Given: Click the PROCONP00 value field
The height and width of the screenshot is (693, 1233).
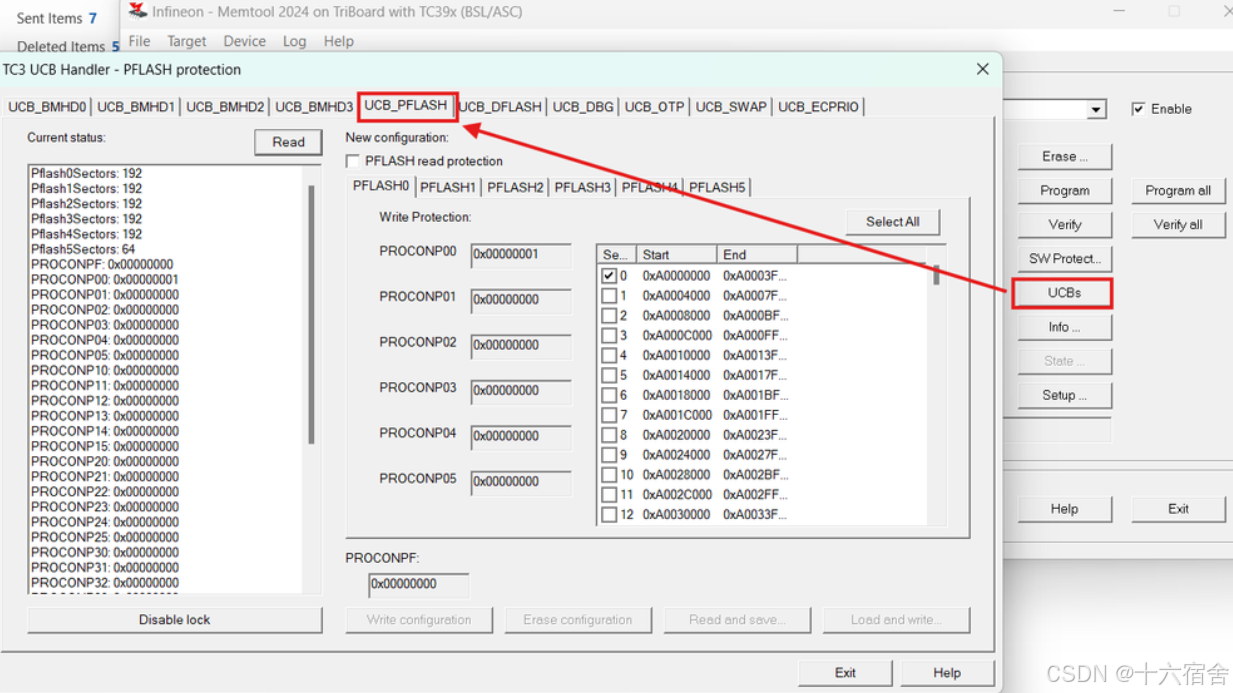Looking at the screenshot, I should [521, 255].
